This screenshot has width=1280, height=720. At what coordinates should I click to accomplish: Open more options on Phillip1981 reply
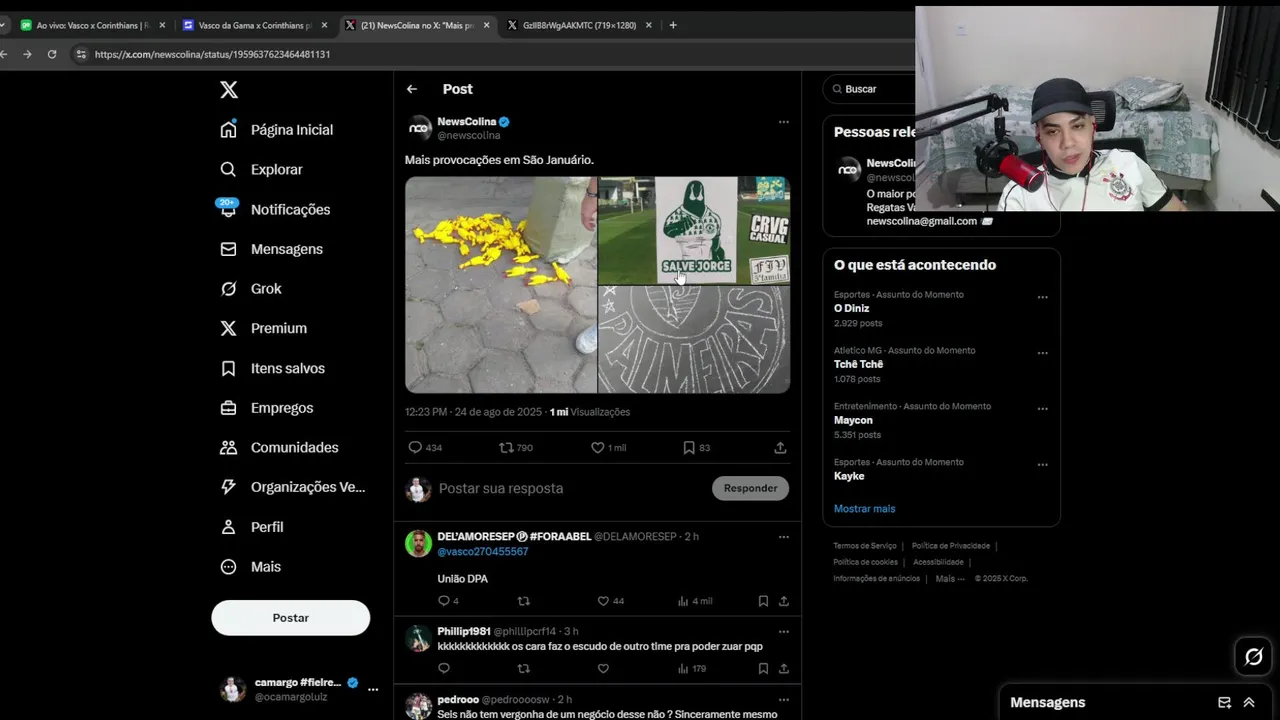coord(784,632)
